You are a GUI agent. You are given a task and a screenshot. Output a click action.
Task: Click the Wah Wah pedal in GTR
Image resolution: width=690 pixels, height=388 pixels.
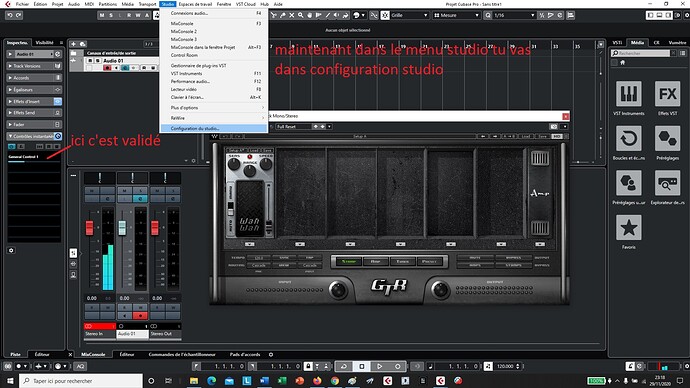pos(250,210)
